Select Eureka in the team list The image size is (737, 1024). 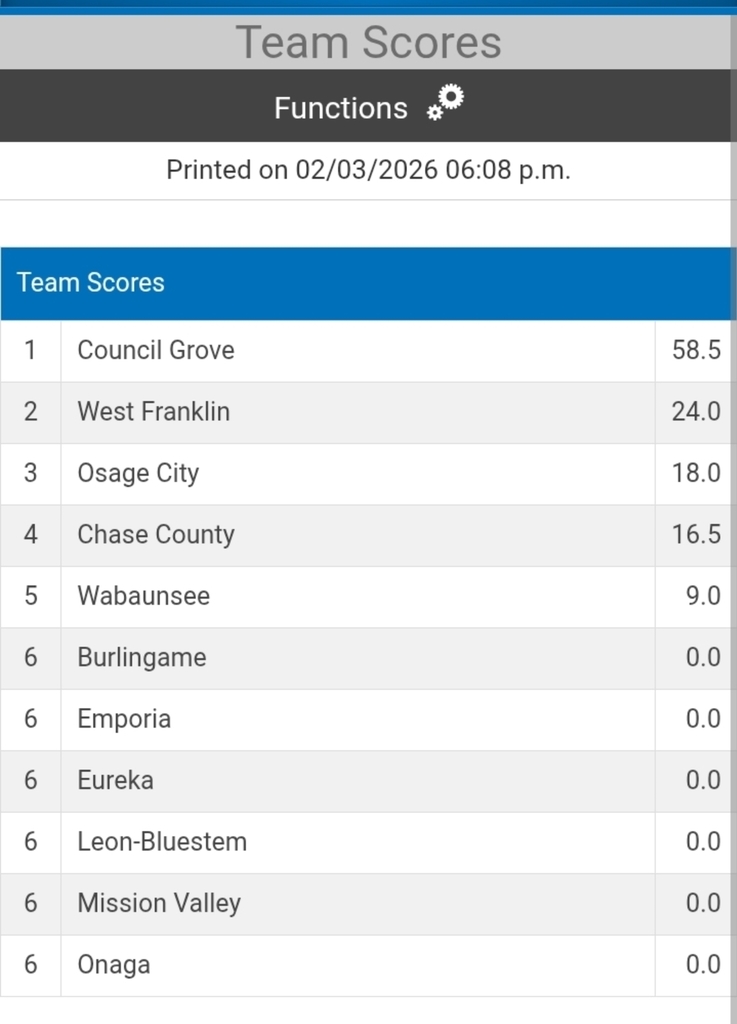click(116, 780)
